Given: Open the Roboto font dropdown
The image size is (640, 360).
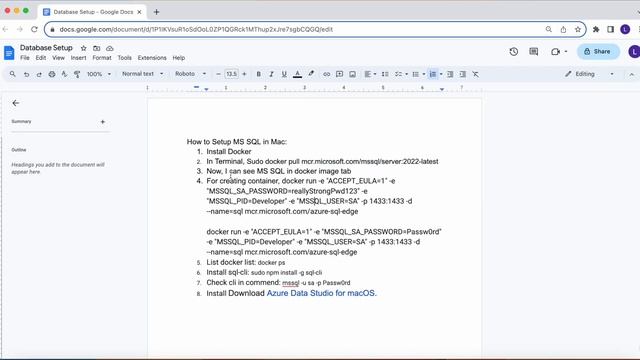Looking at the screenshot, I should tap(191, 74).
